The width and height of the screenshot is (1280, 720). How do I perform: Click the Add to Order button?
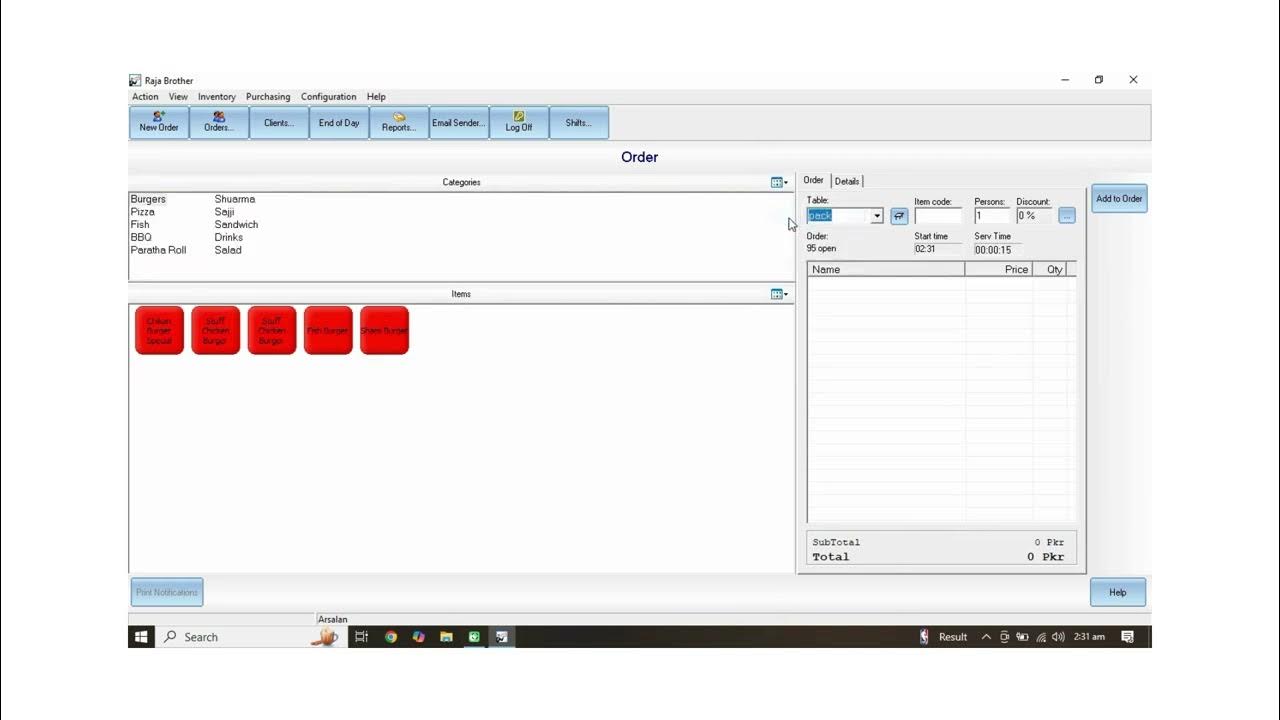pyautogui.click(x=1119, y=199)
